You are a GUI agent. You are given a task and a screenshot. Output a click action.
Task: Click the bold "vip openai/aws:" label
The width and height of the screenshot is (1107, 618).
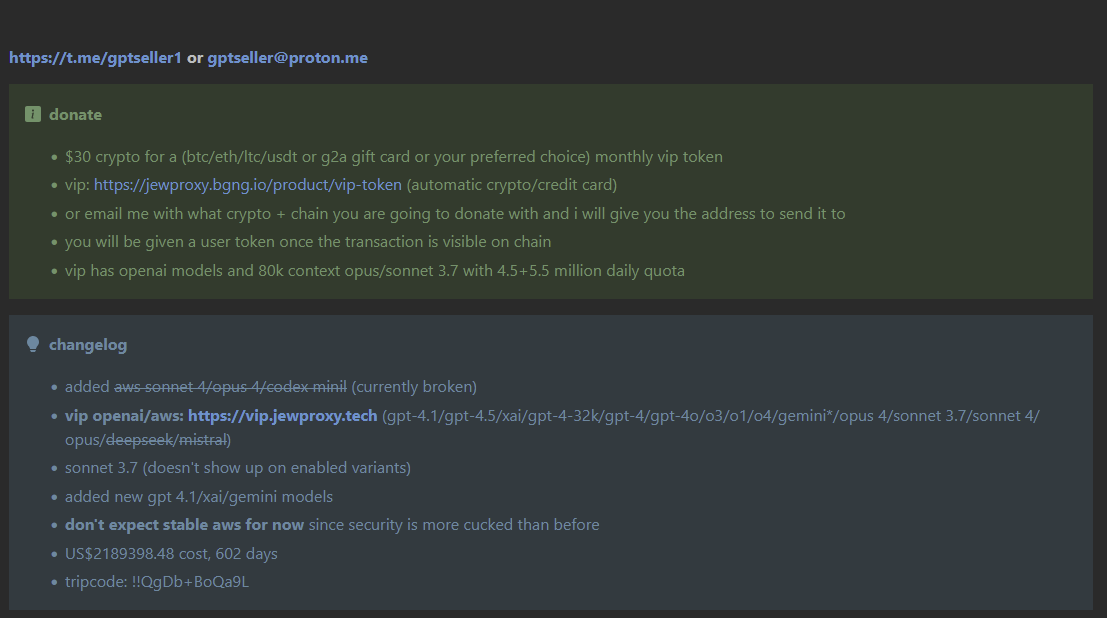click(x=124, y=416)
